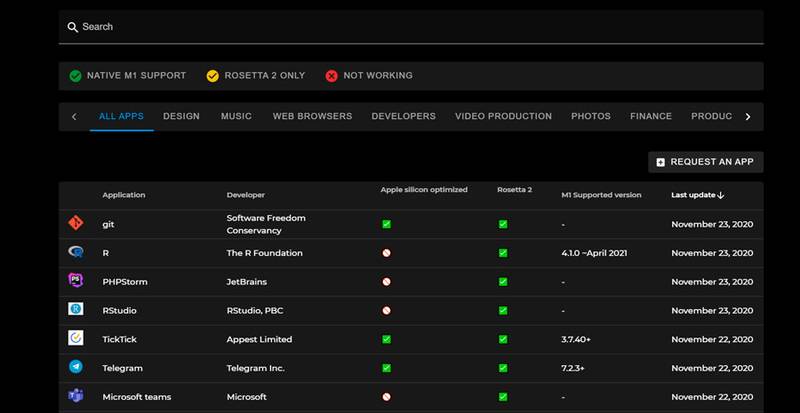Click The R Foundation developer cell
This screenshot has height=413, width=800.
tap(264, 253)
